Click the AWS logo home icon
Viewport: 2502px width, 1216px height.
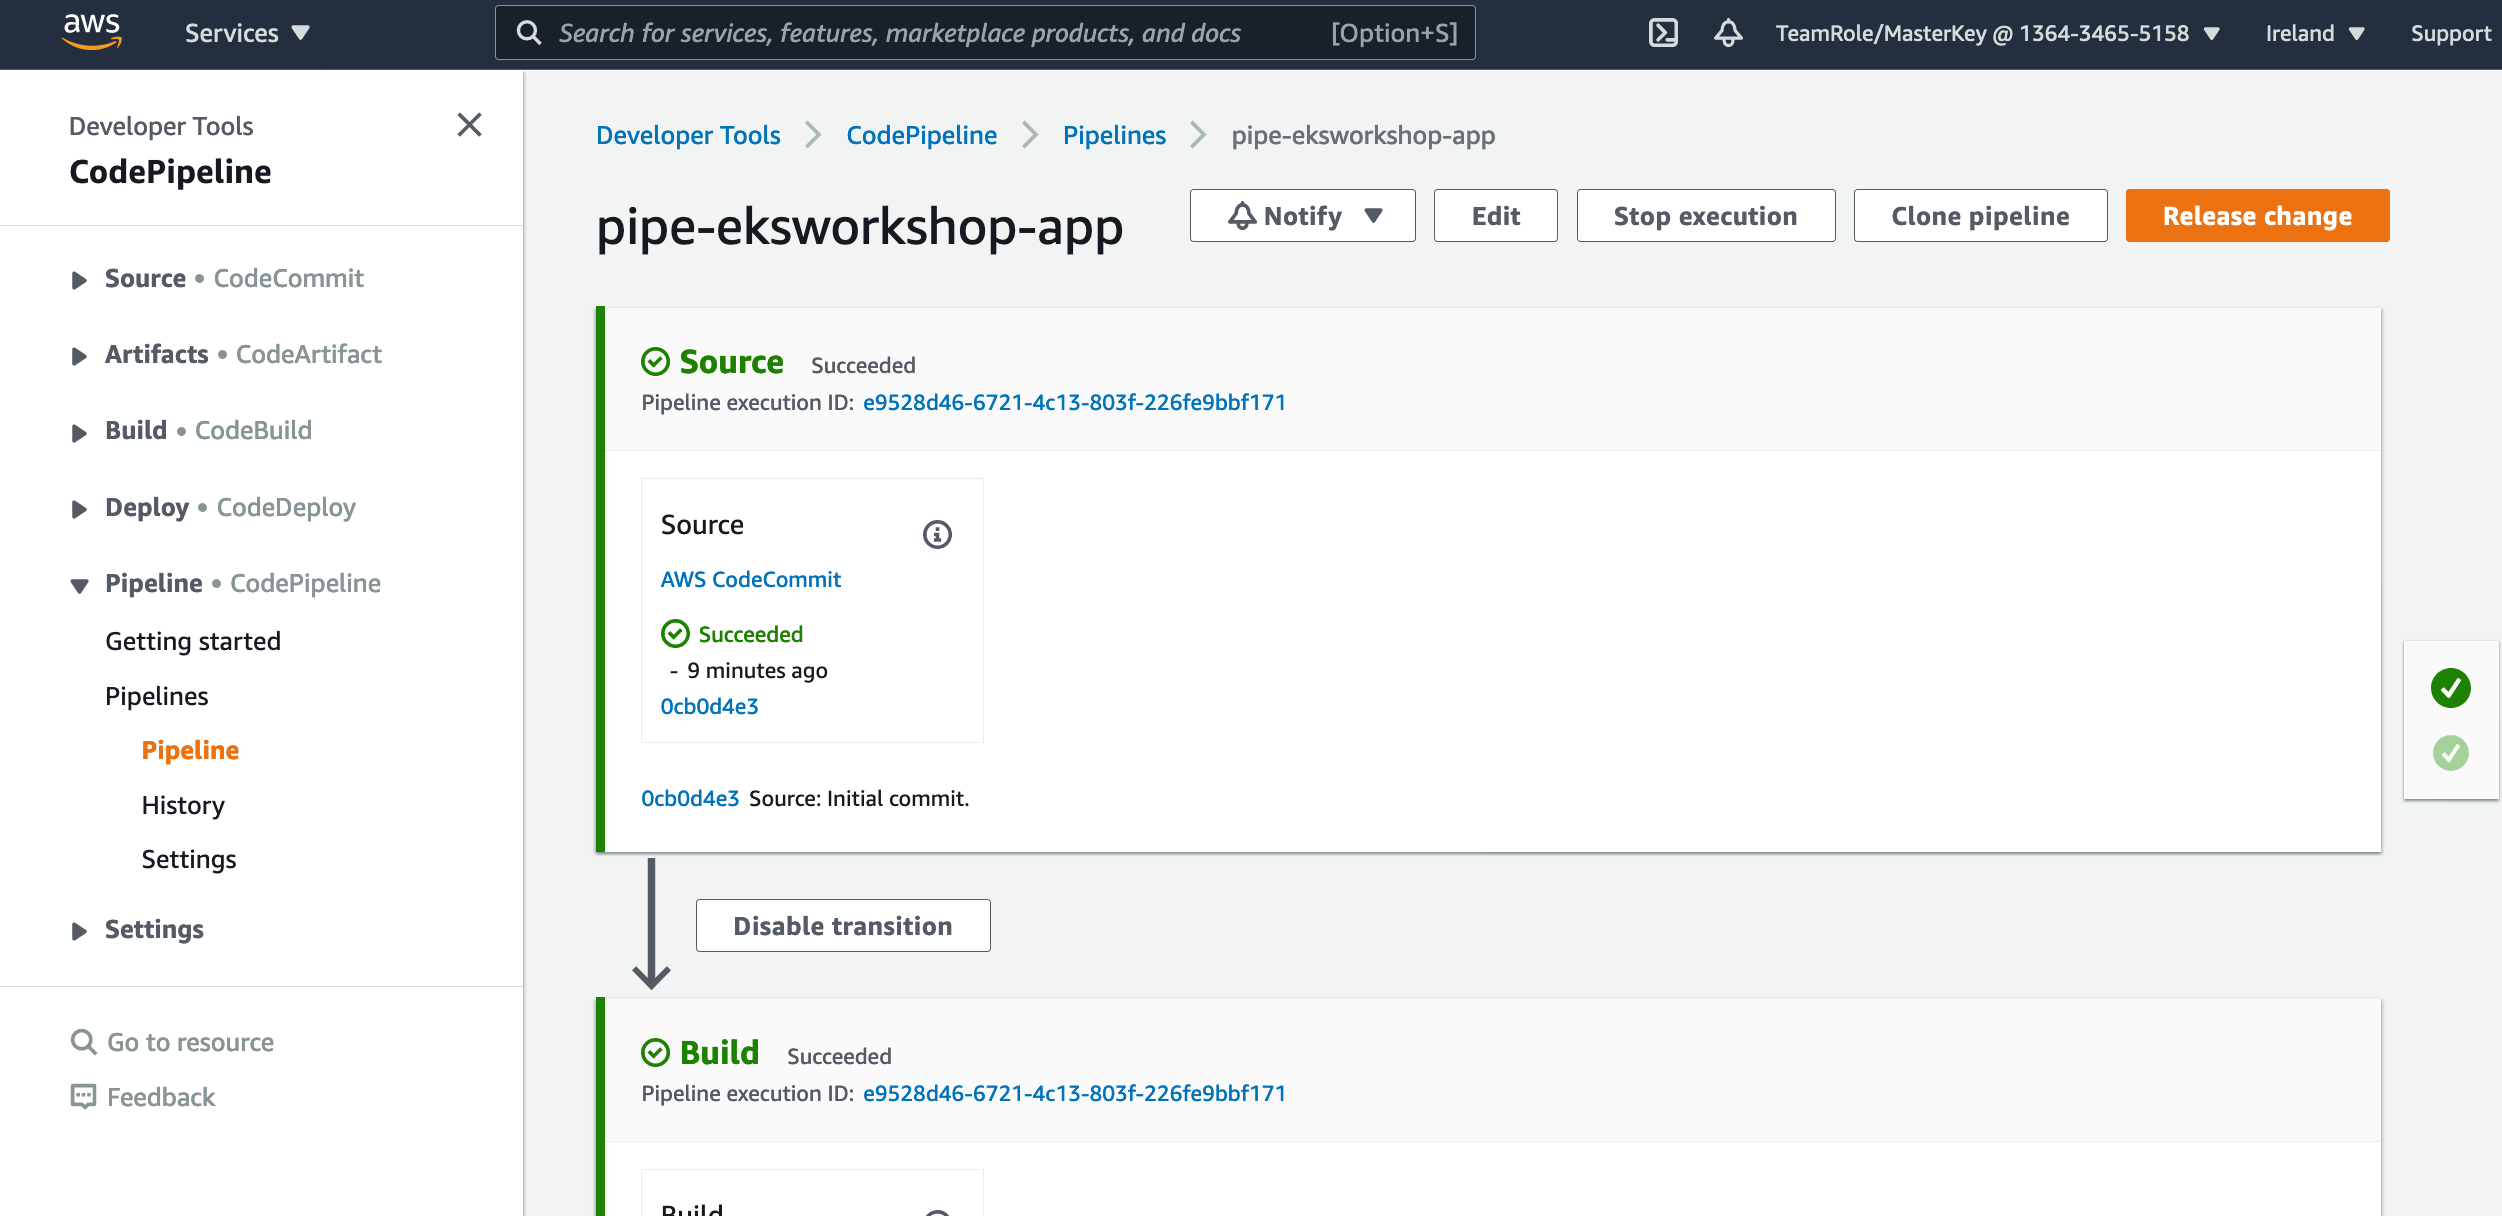(92, 32)
